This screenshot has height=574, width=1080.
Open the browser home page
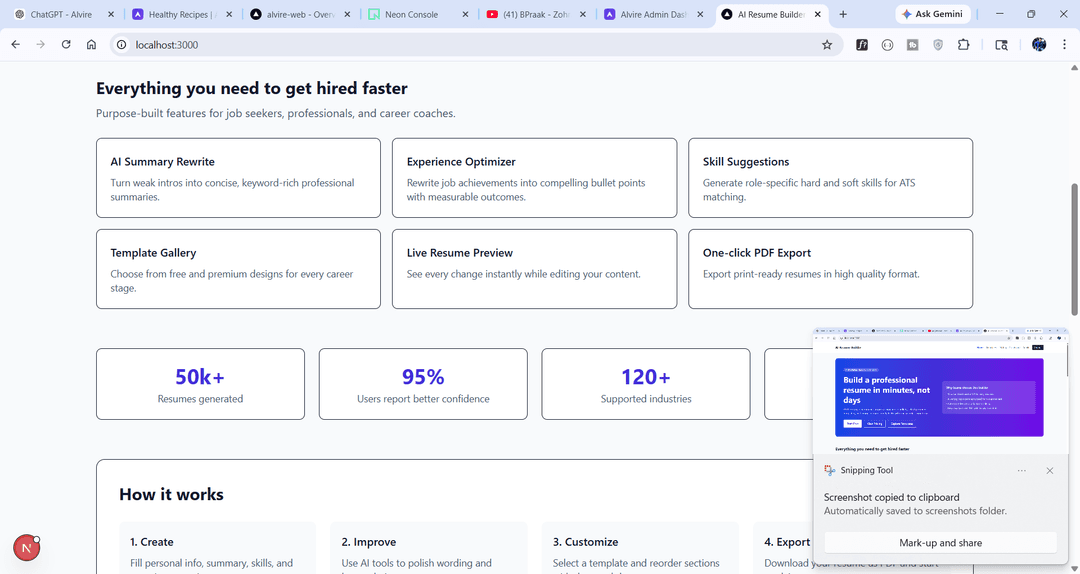coord(91,45)
